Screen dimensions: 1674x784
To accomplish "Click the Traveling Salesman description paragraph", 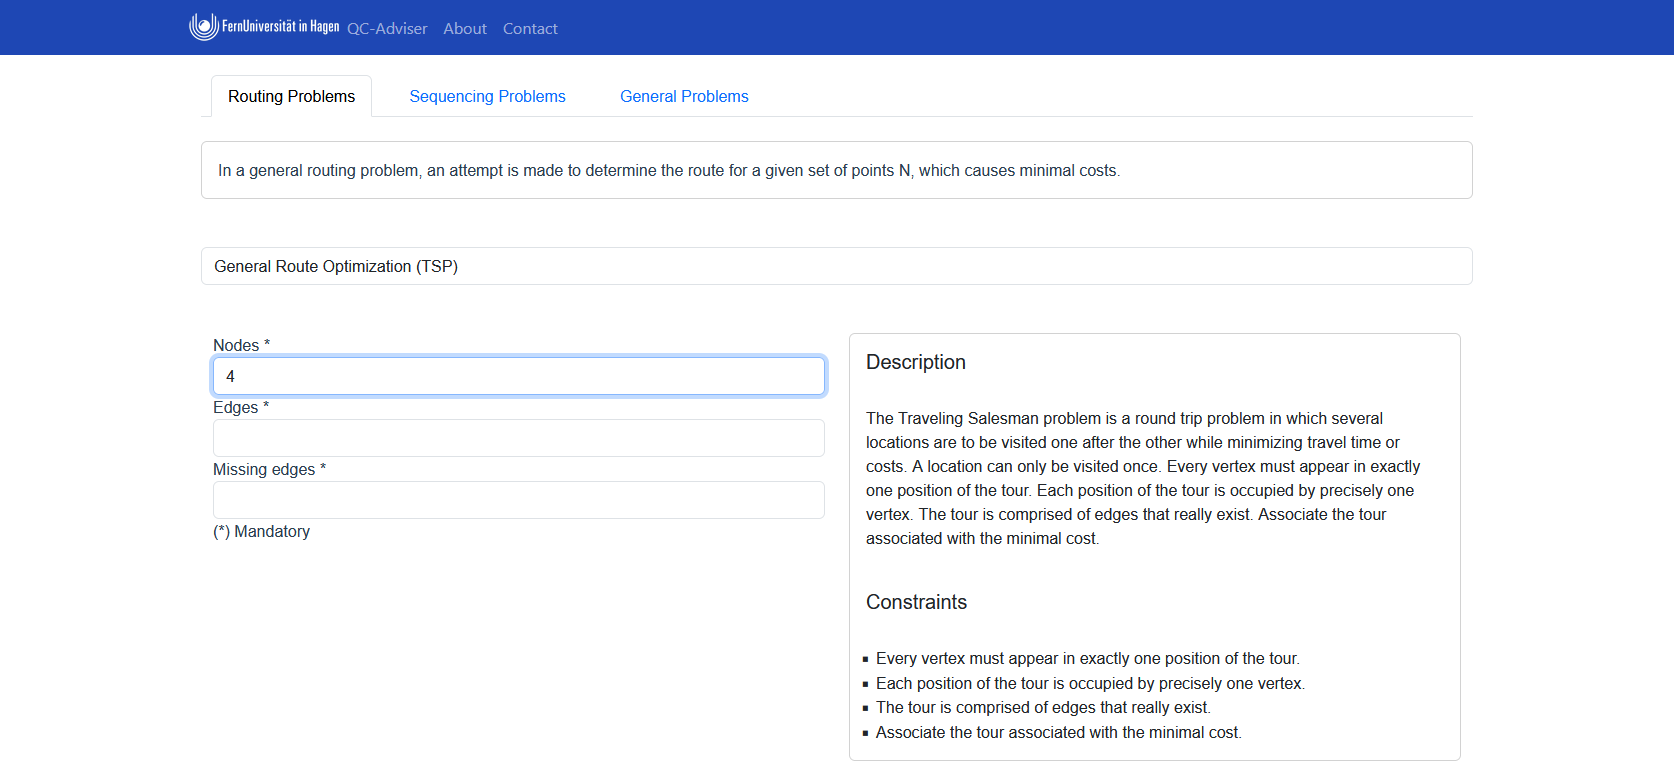I will [x=1142, y=478].
